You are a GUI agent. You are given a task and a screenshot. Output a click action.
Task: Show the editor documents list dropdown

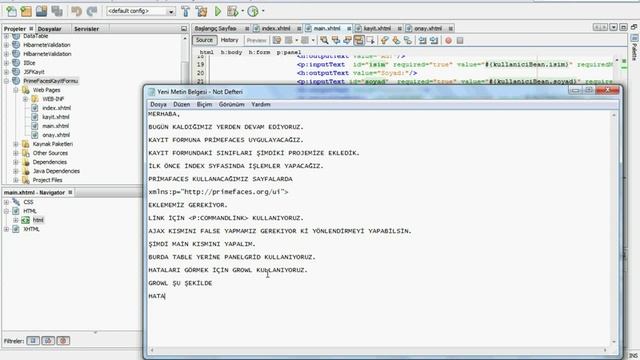pos(613,27)
